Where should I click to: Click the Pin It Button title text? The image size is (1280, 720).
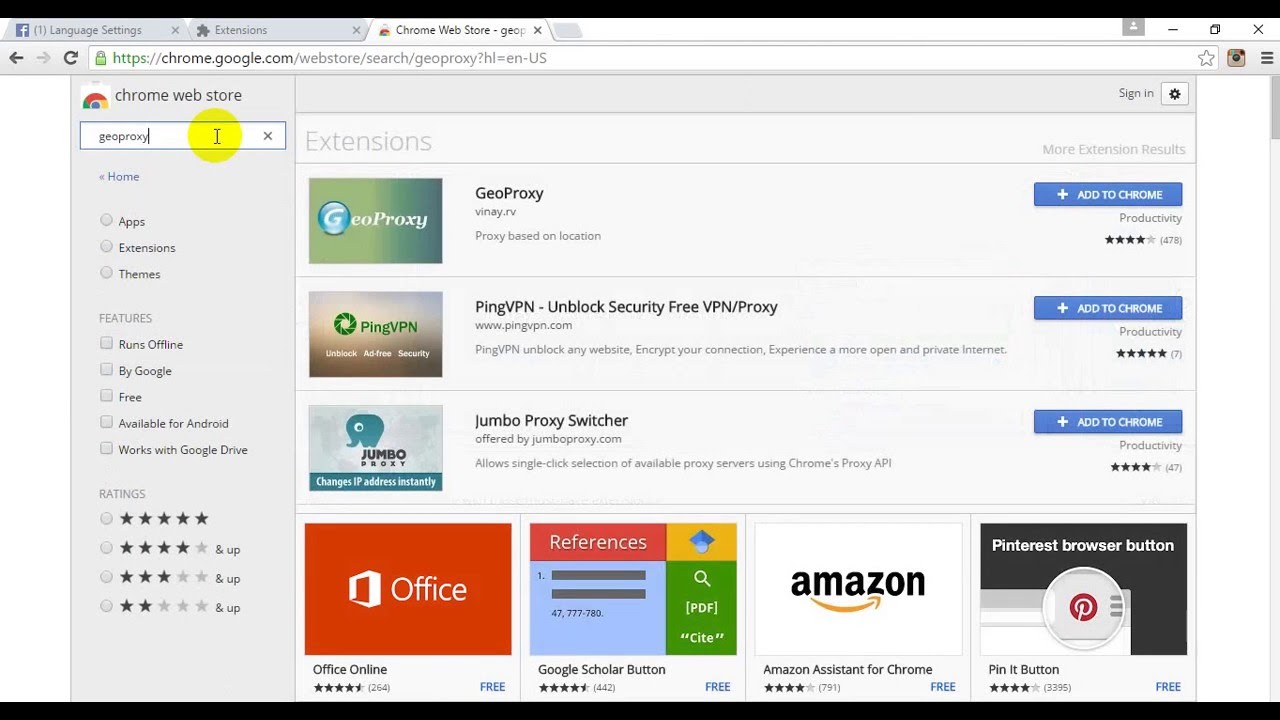click(1024, 670)
